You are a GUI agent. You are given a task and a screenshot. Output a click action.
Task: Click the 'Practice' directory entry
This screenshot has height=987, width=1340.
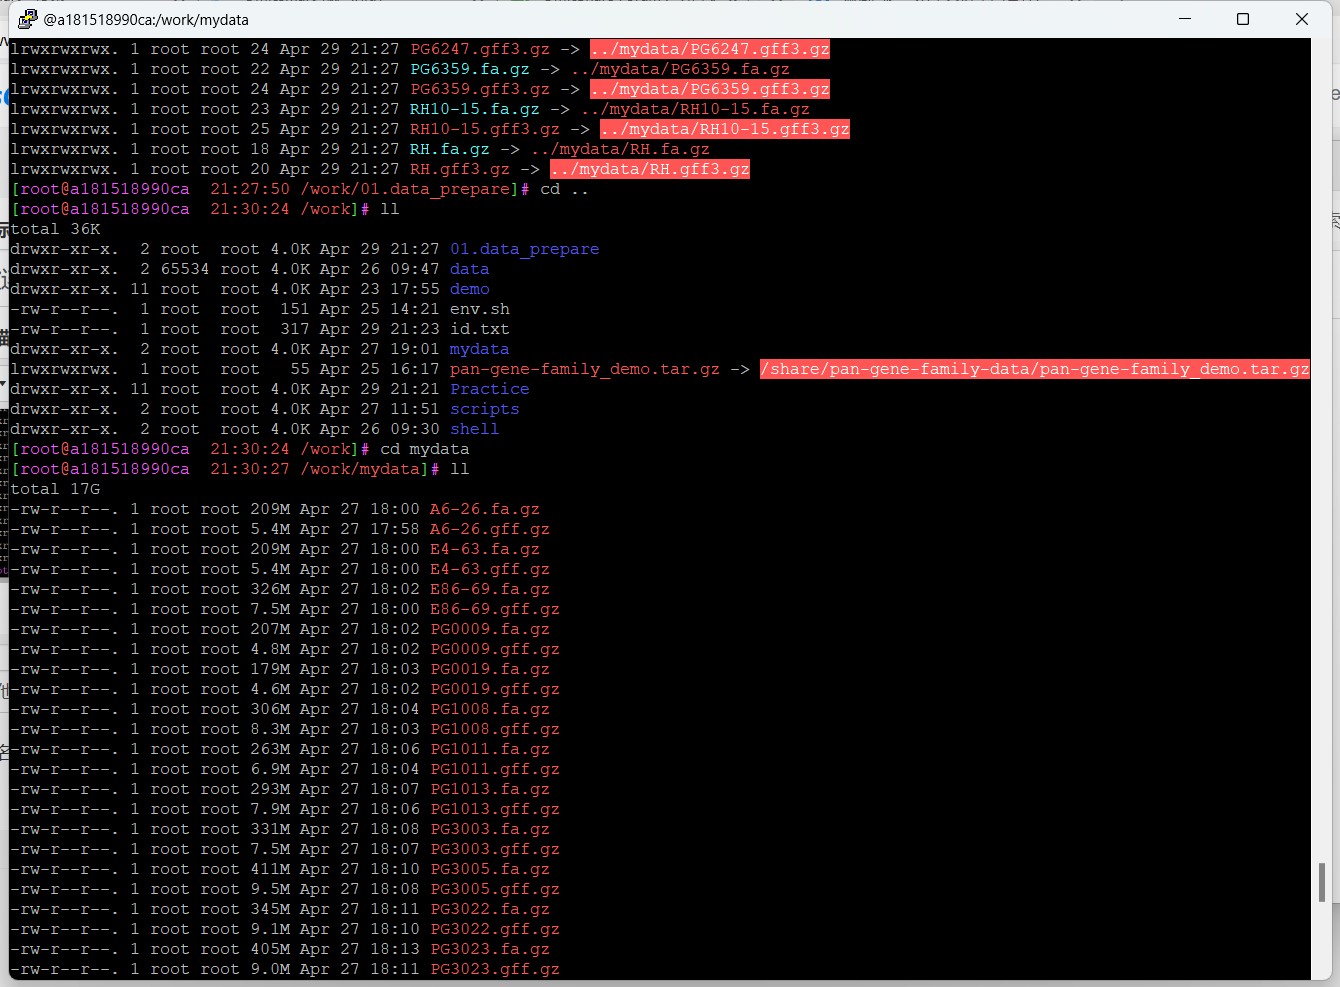[x=489, y=389]
